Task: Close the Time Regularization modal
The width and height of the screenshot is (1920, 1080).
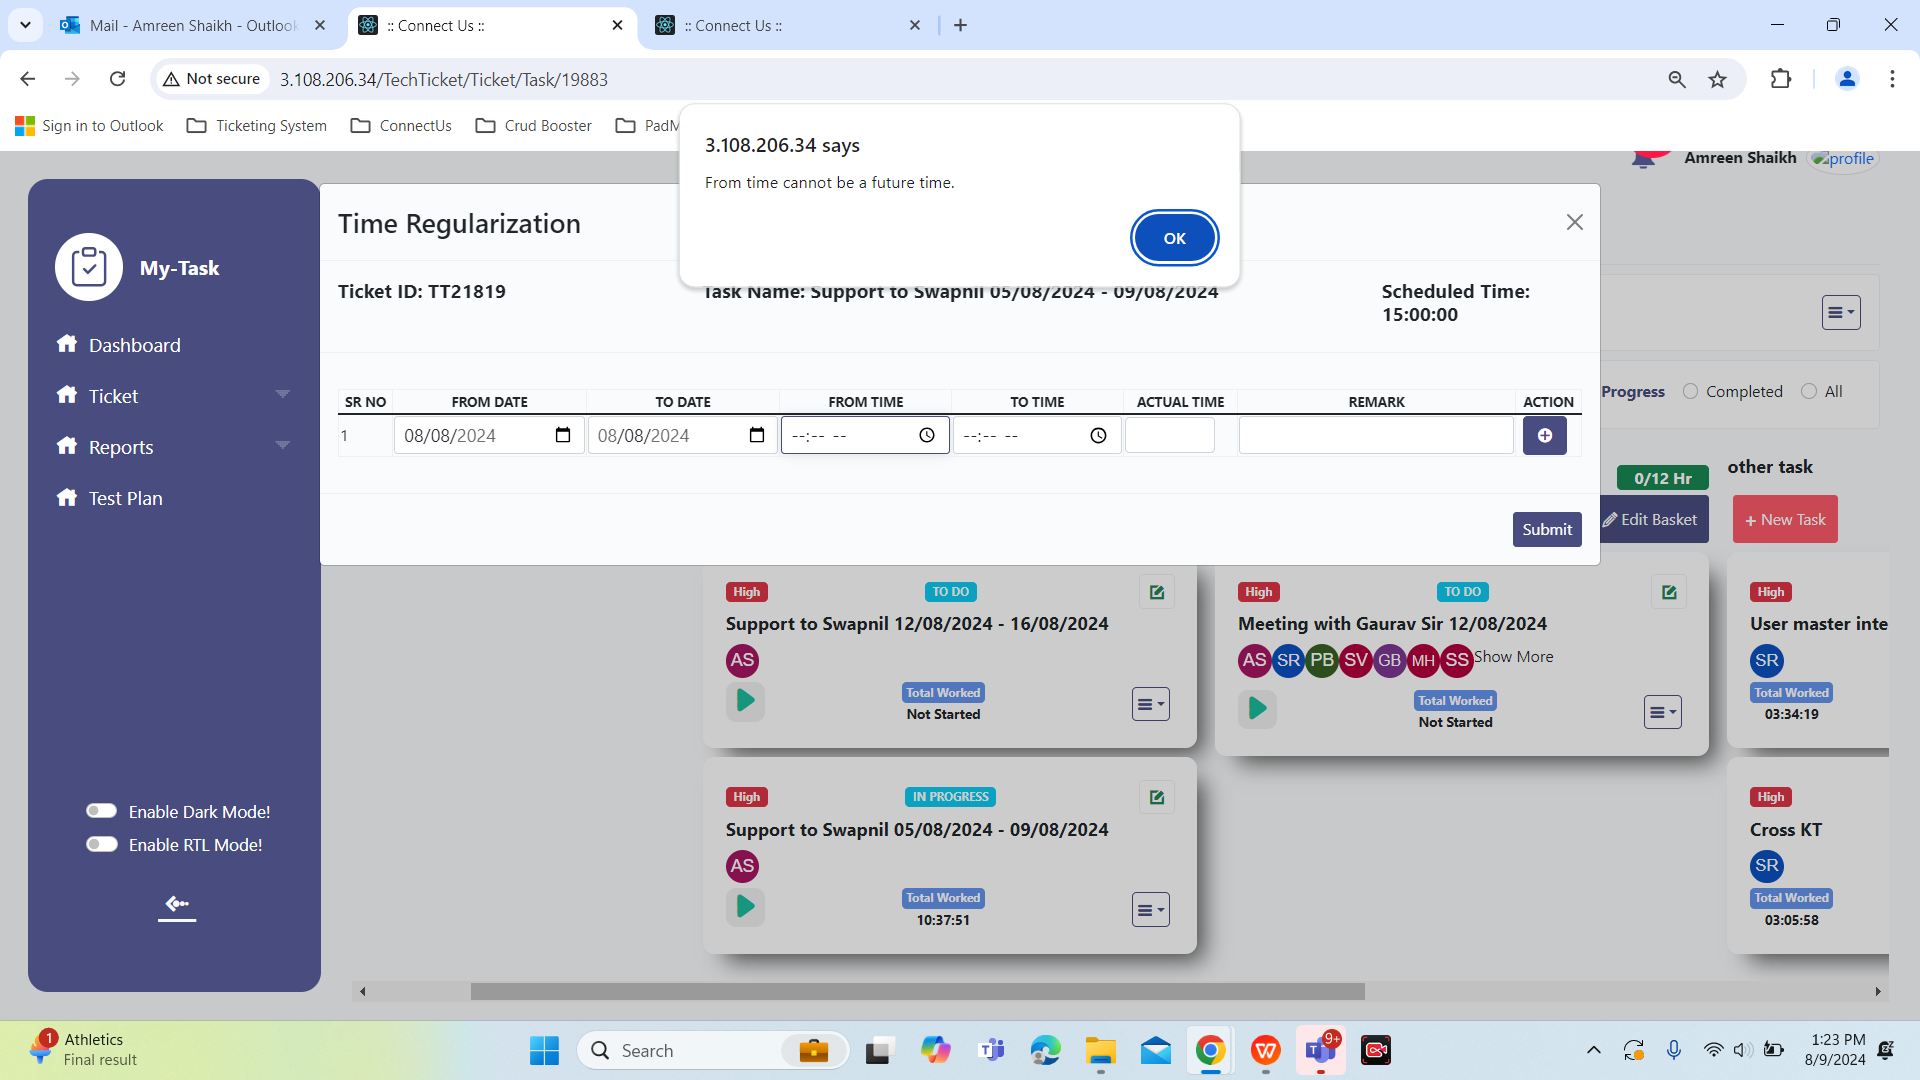Action: 1574,222
